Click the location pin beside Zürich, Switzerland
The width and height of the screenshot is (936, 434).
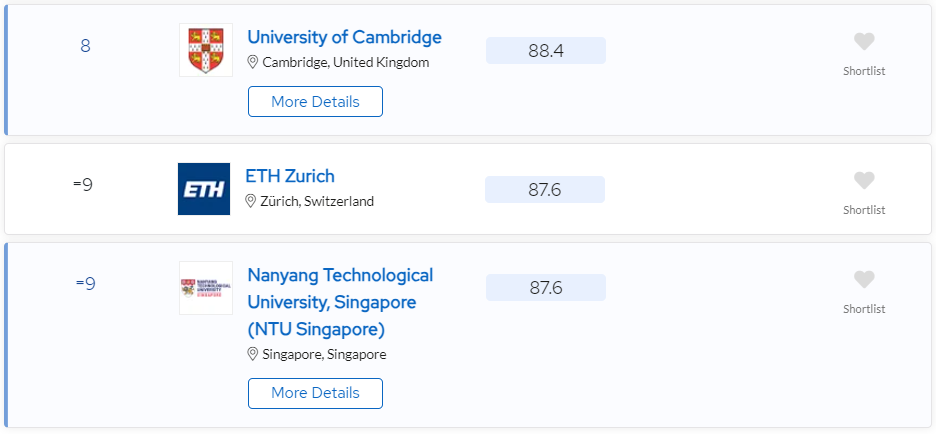(251, 201)
